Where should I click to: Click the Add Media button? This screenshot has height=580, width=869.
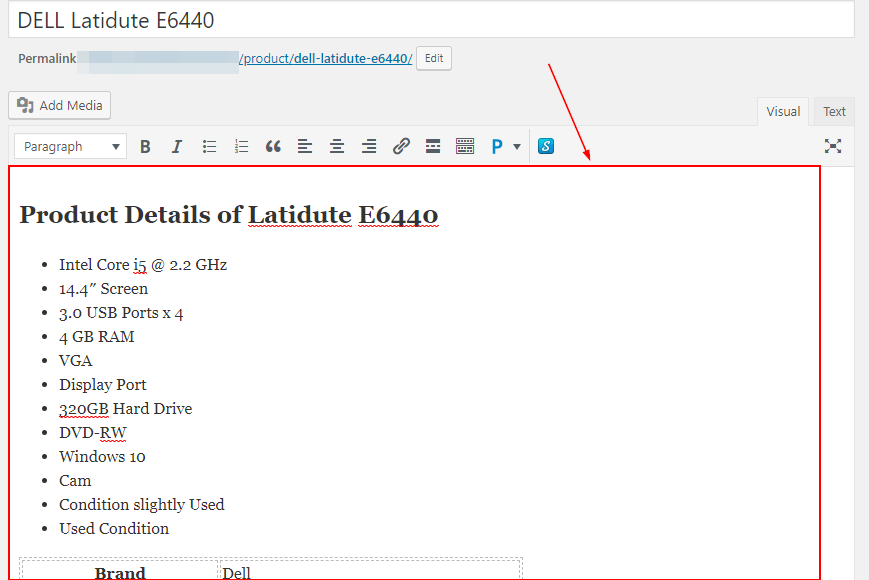click(59, 105)
